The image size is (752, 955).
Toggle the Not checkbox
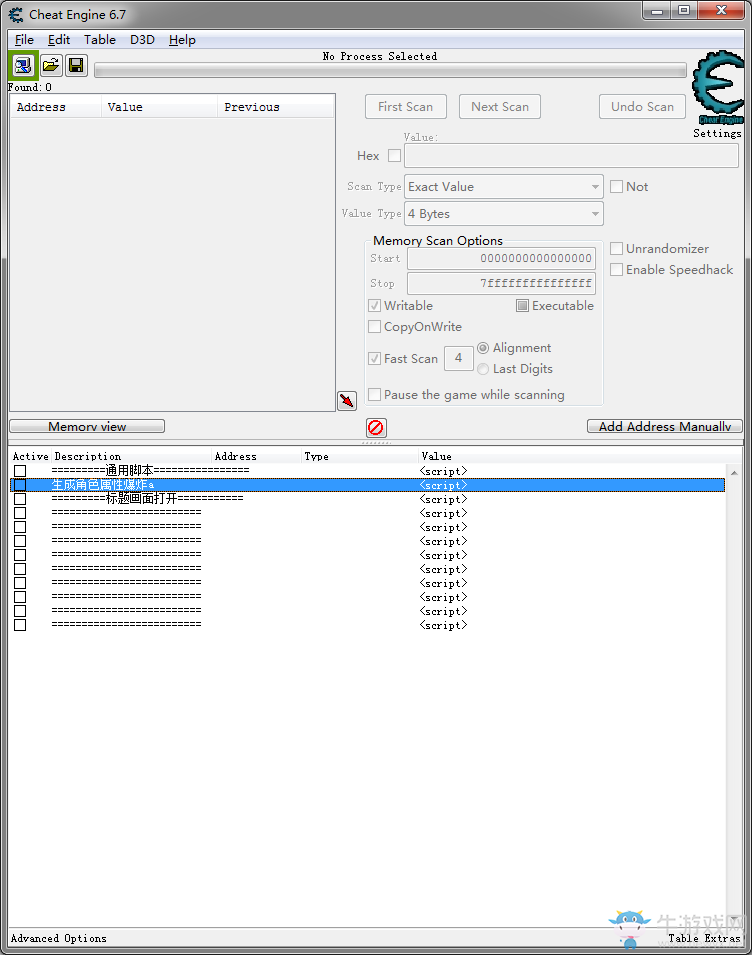tap(616, 186)
